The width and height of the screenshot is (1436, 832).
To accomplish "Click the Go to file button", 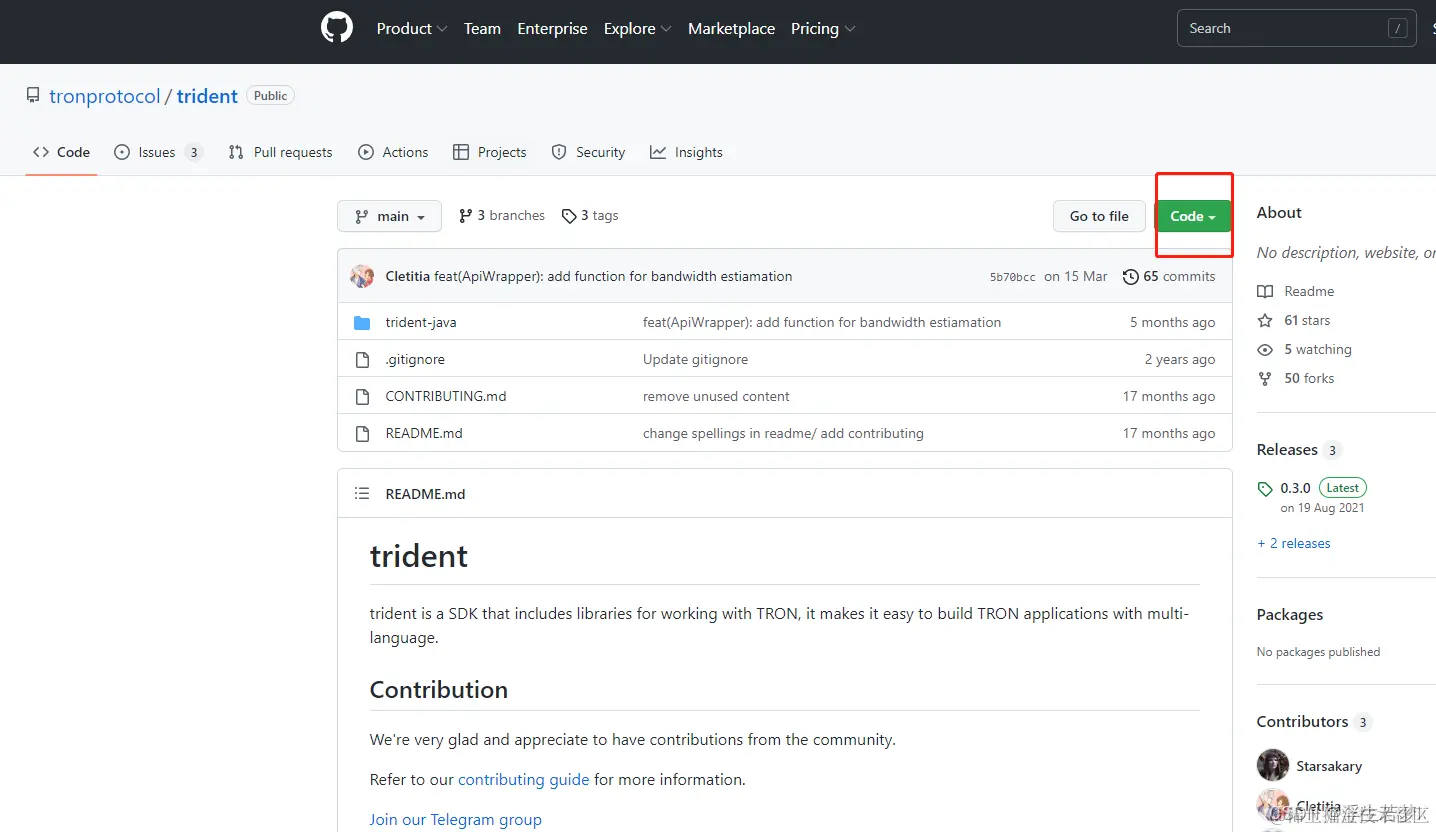I will click(1099, 215).
